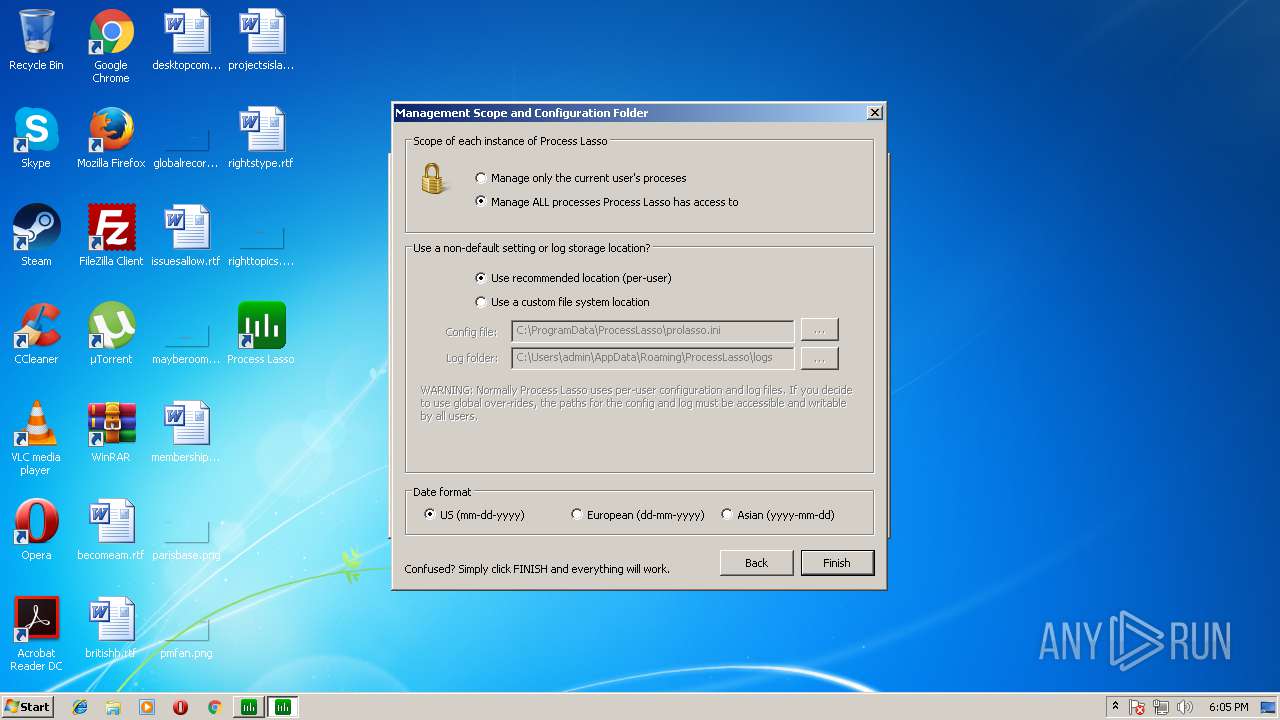This screenshot has width=1280, height=720.
Task: Select US (mm-dd-yyyy) date format
Action: (x=474, y=515)
